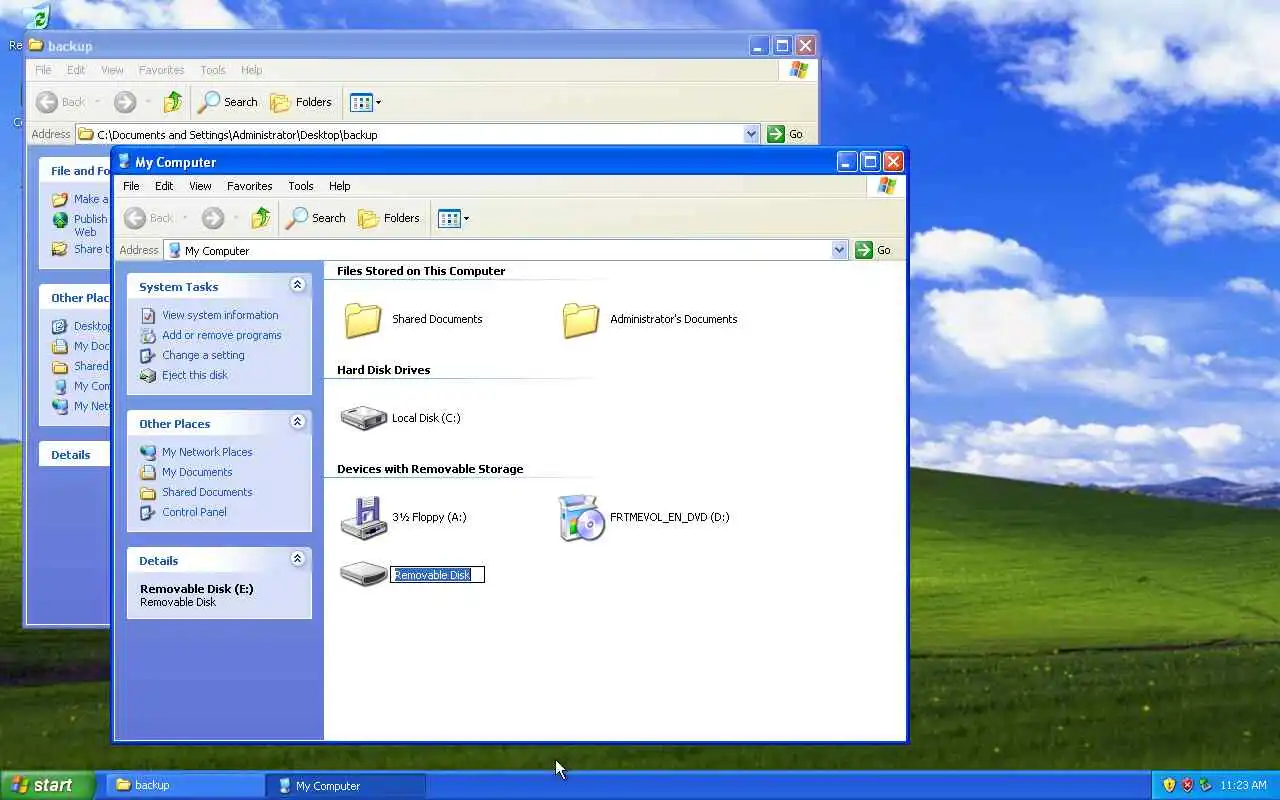Open View menu in My Computer
Image resolution: width=1280 pixels, height=800 pixels.
(x=200, y=186)
